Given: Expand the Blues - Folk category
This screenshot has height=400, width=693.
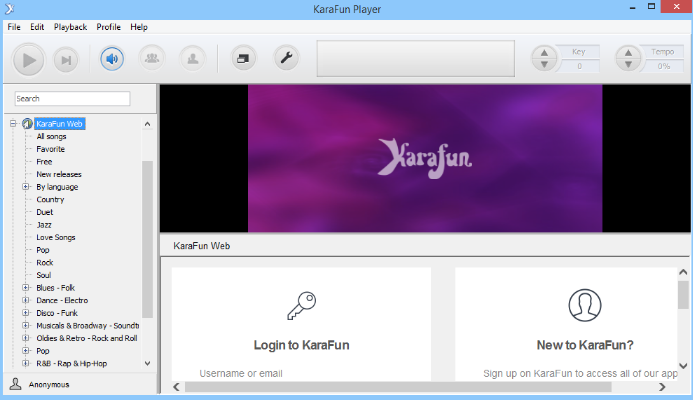Looking at the screenshot, I should click(26, 288).
